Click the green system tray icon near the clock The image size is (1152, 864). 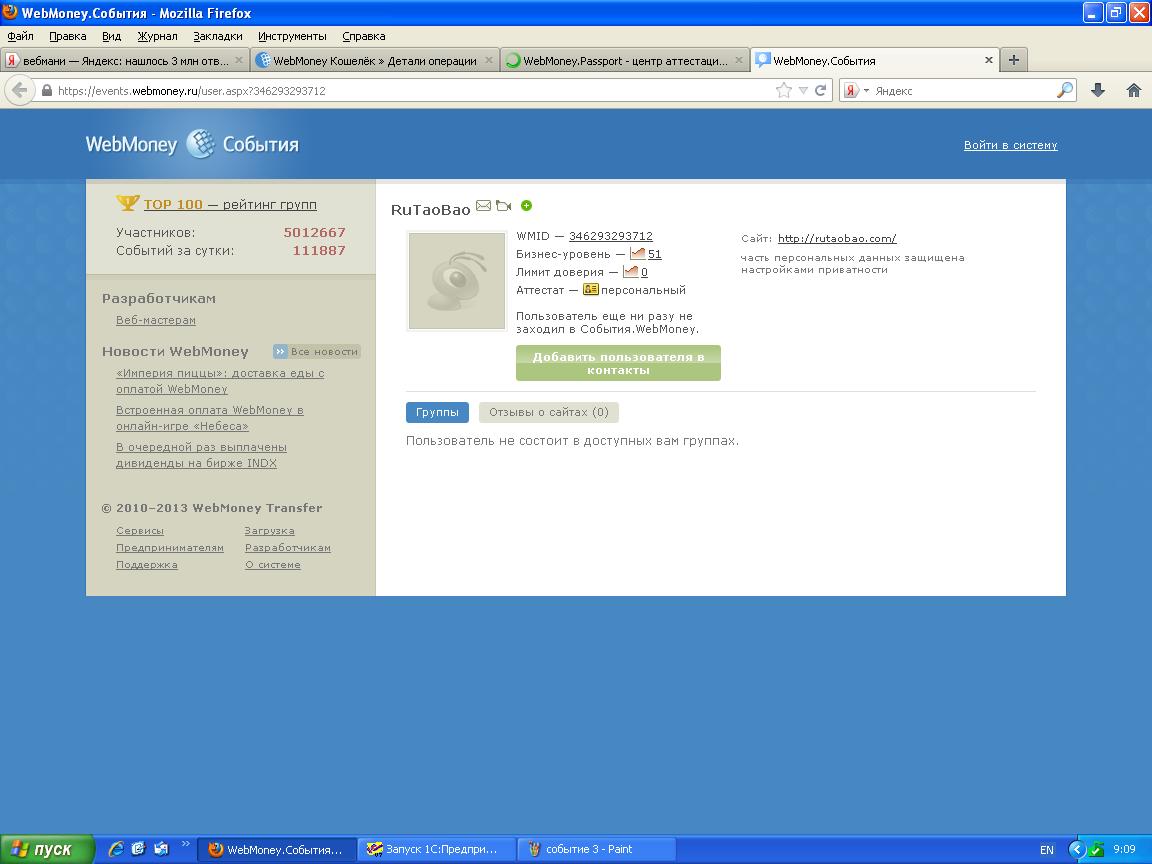coord(1096,849)
